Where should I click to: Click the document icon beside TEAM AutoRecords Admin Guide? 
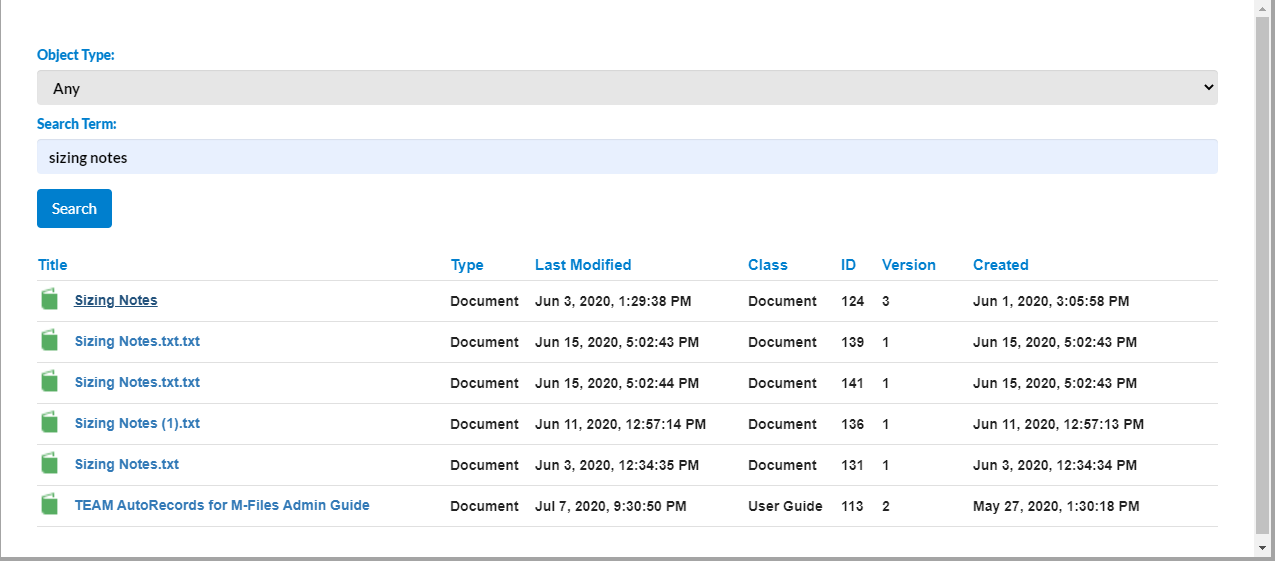(x=50, y=505)
